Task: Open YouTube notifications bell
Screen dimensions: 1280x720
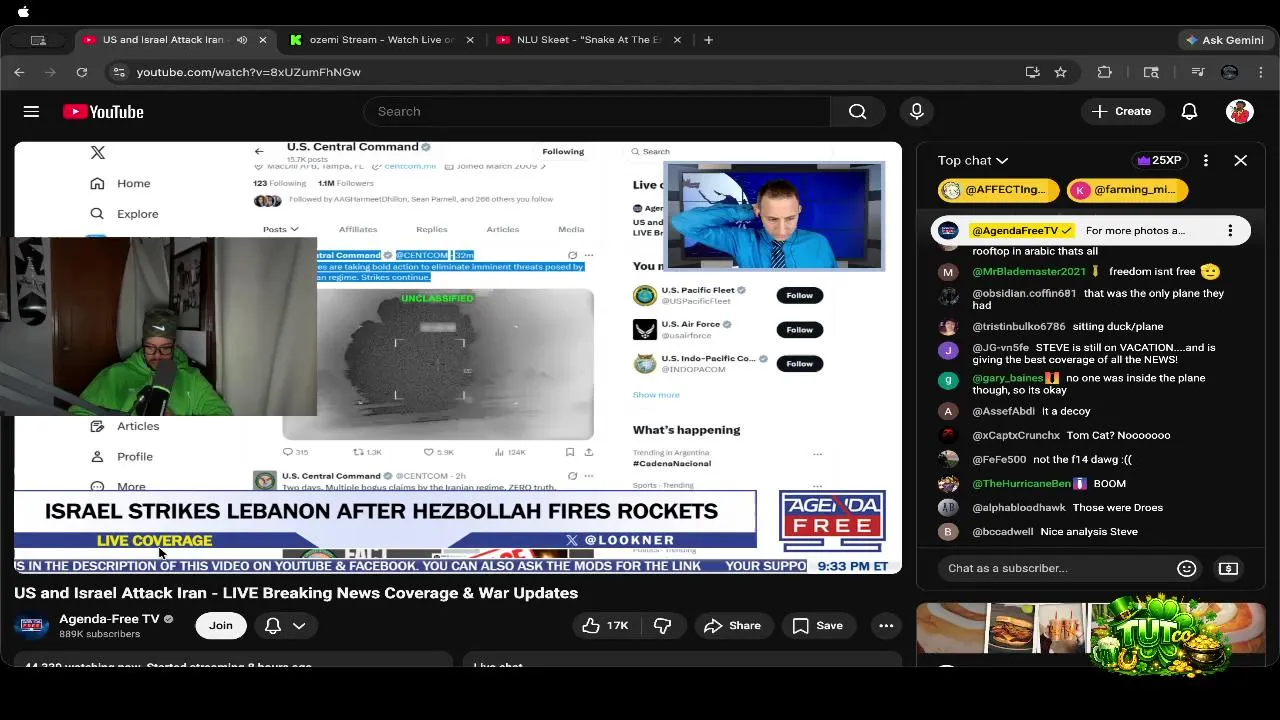Action: pyautogui.click(x=1189, y=112)
